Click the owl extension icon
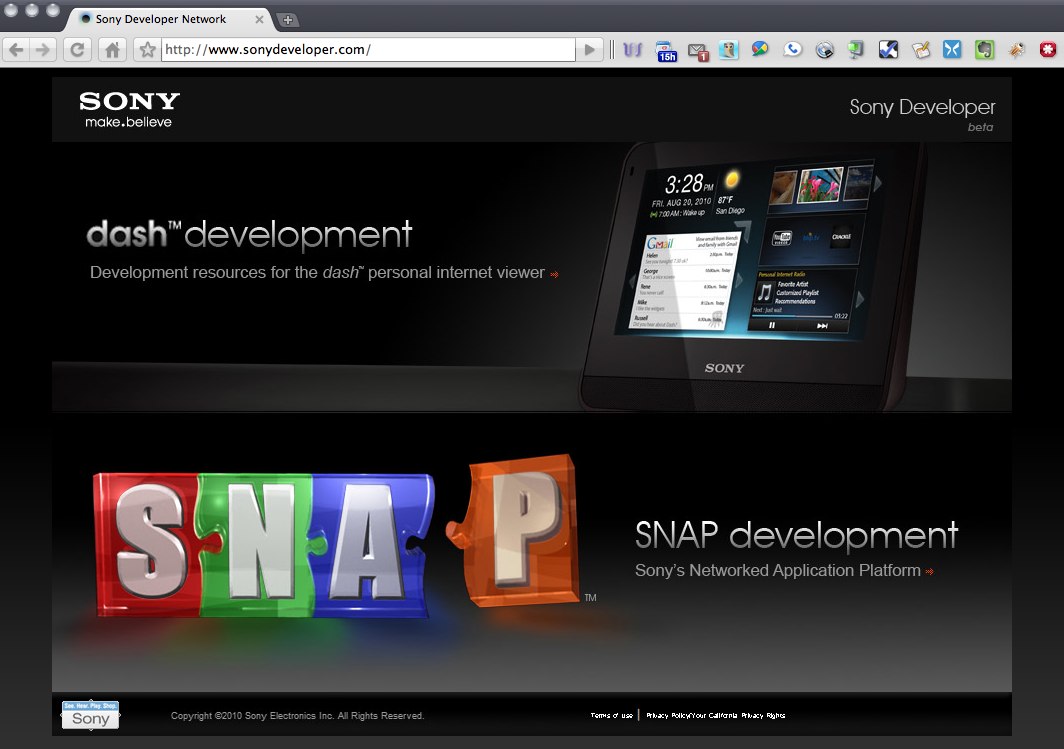The width and height of the screenshot is (1064, 749). [x=728, y=50]
